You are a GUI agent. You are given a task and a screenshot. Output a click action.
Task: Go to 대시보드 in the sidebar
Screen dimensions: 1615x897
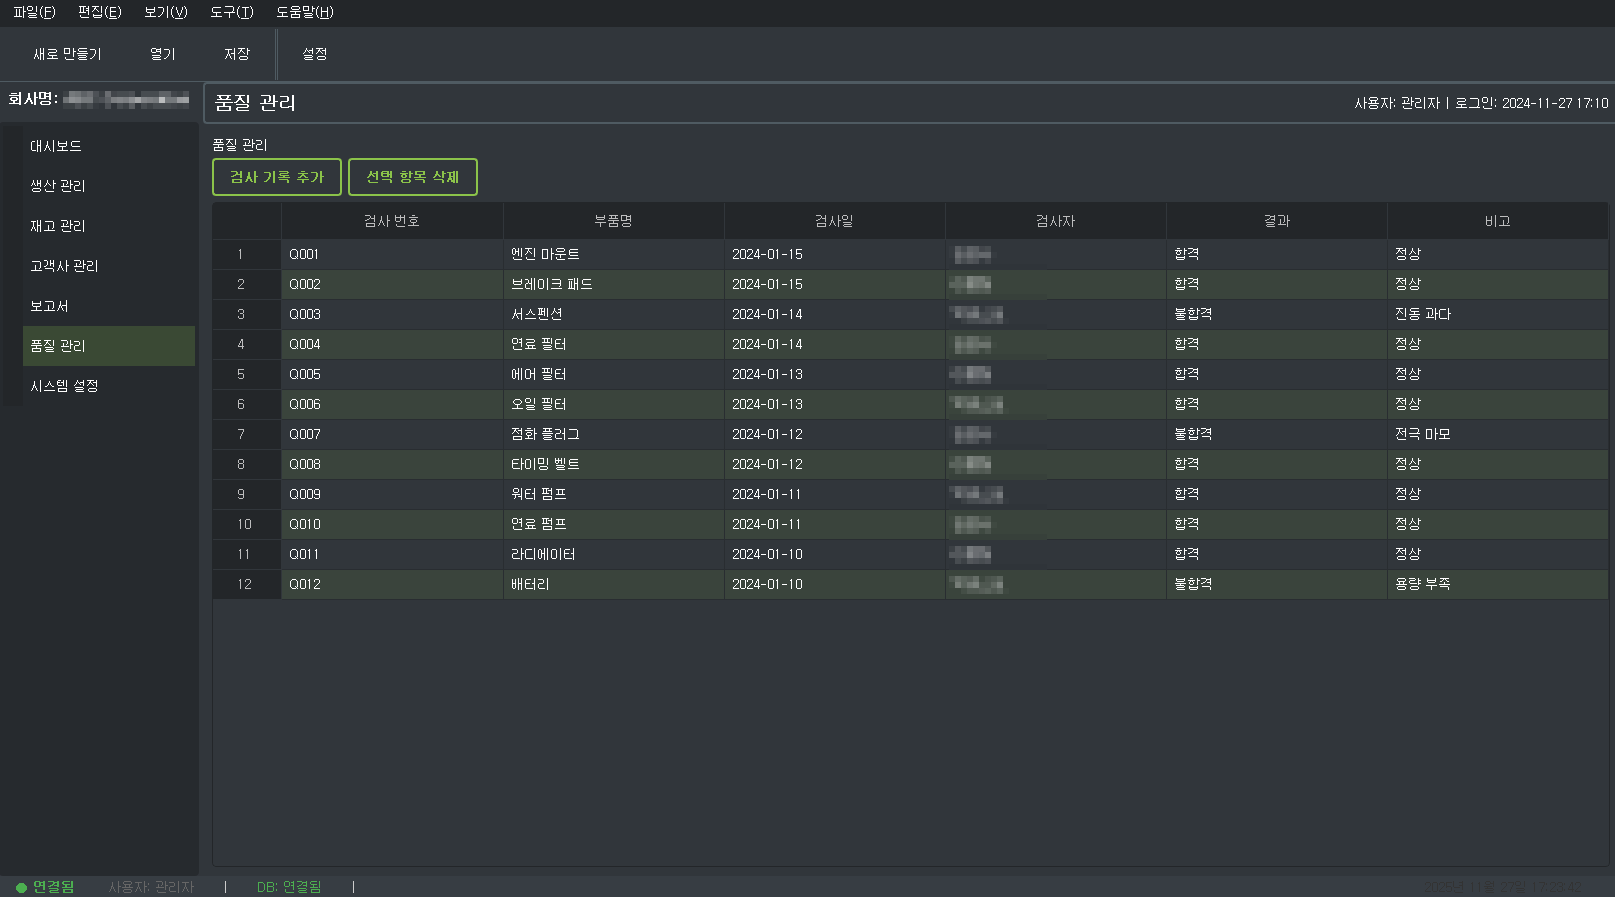[56, 146]
